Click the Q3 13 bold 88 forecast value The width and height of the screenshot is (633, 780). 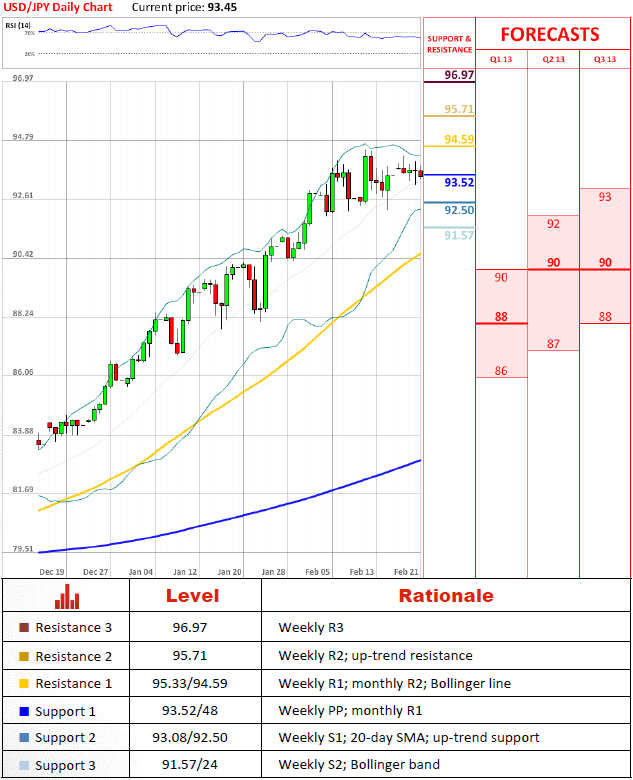605,316
